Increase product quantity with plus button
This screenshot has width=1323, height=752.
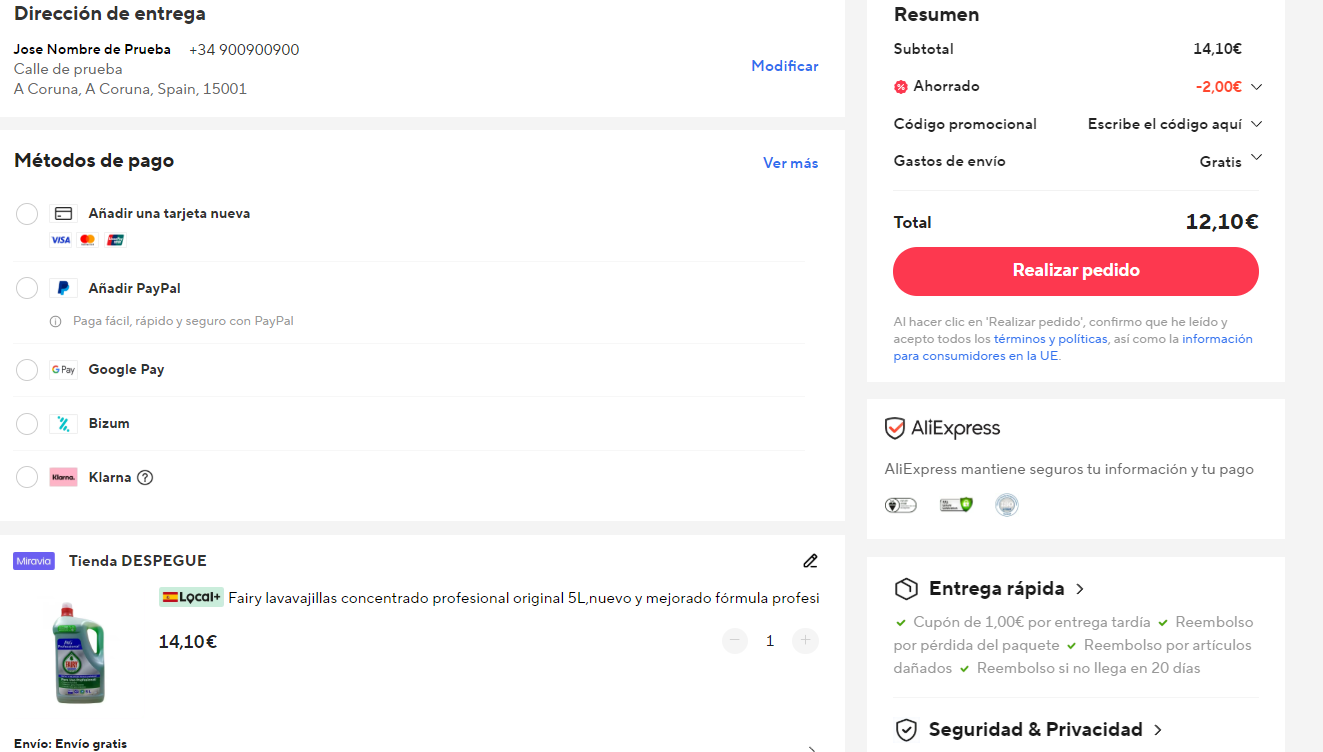click(805, 641)
